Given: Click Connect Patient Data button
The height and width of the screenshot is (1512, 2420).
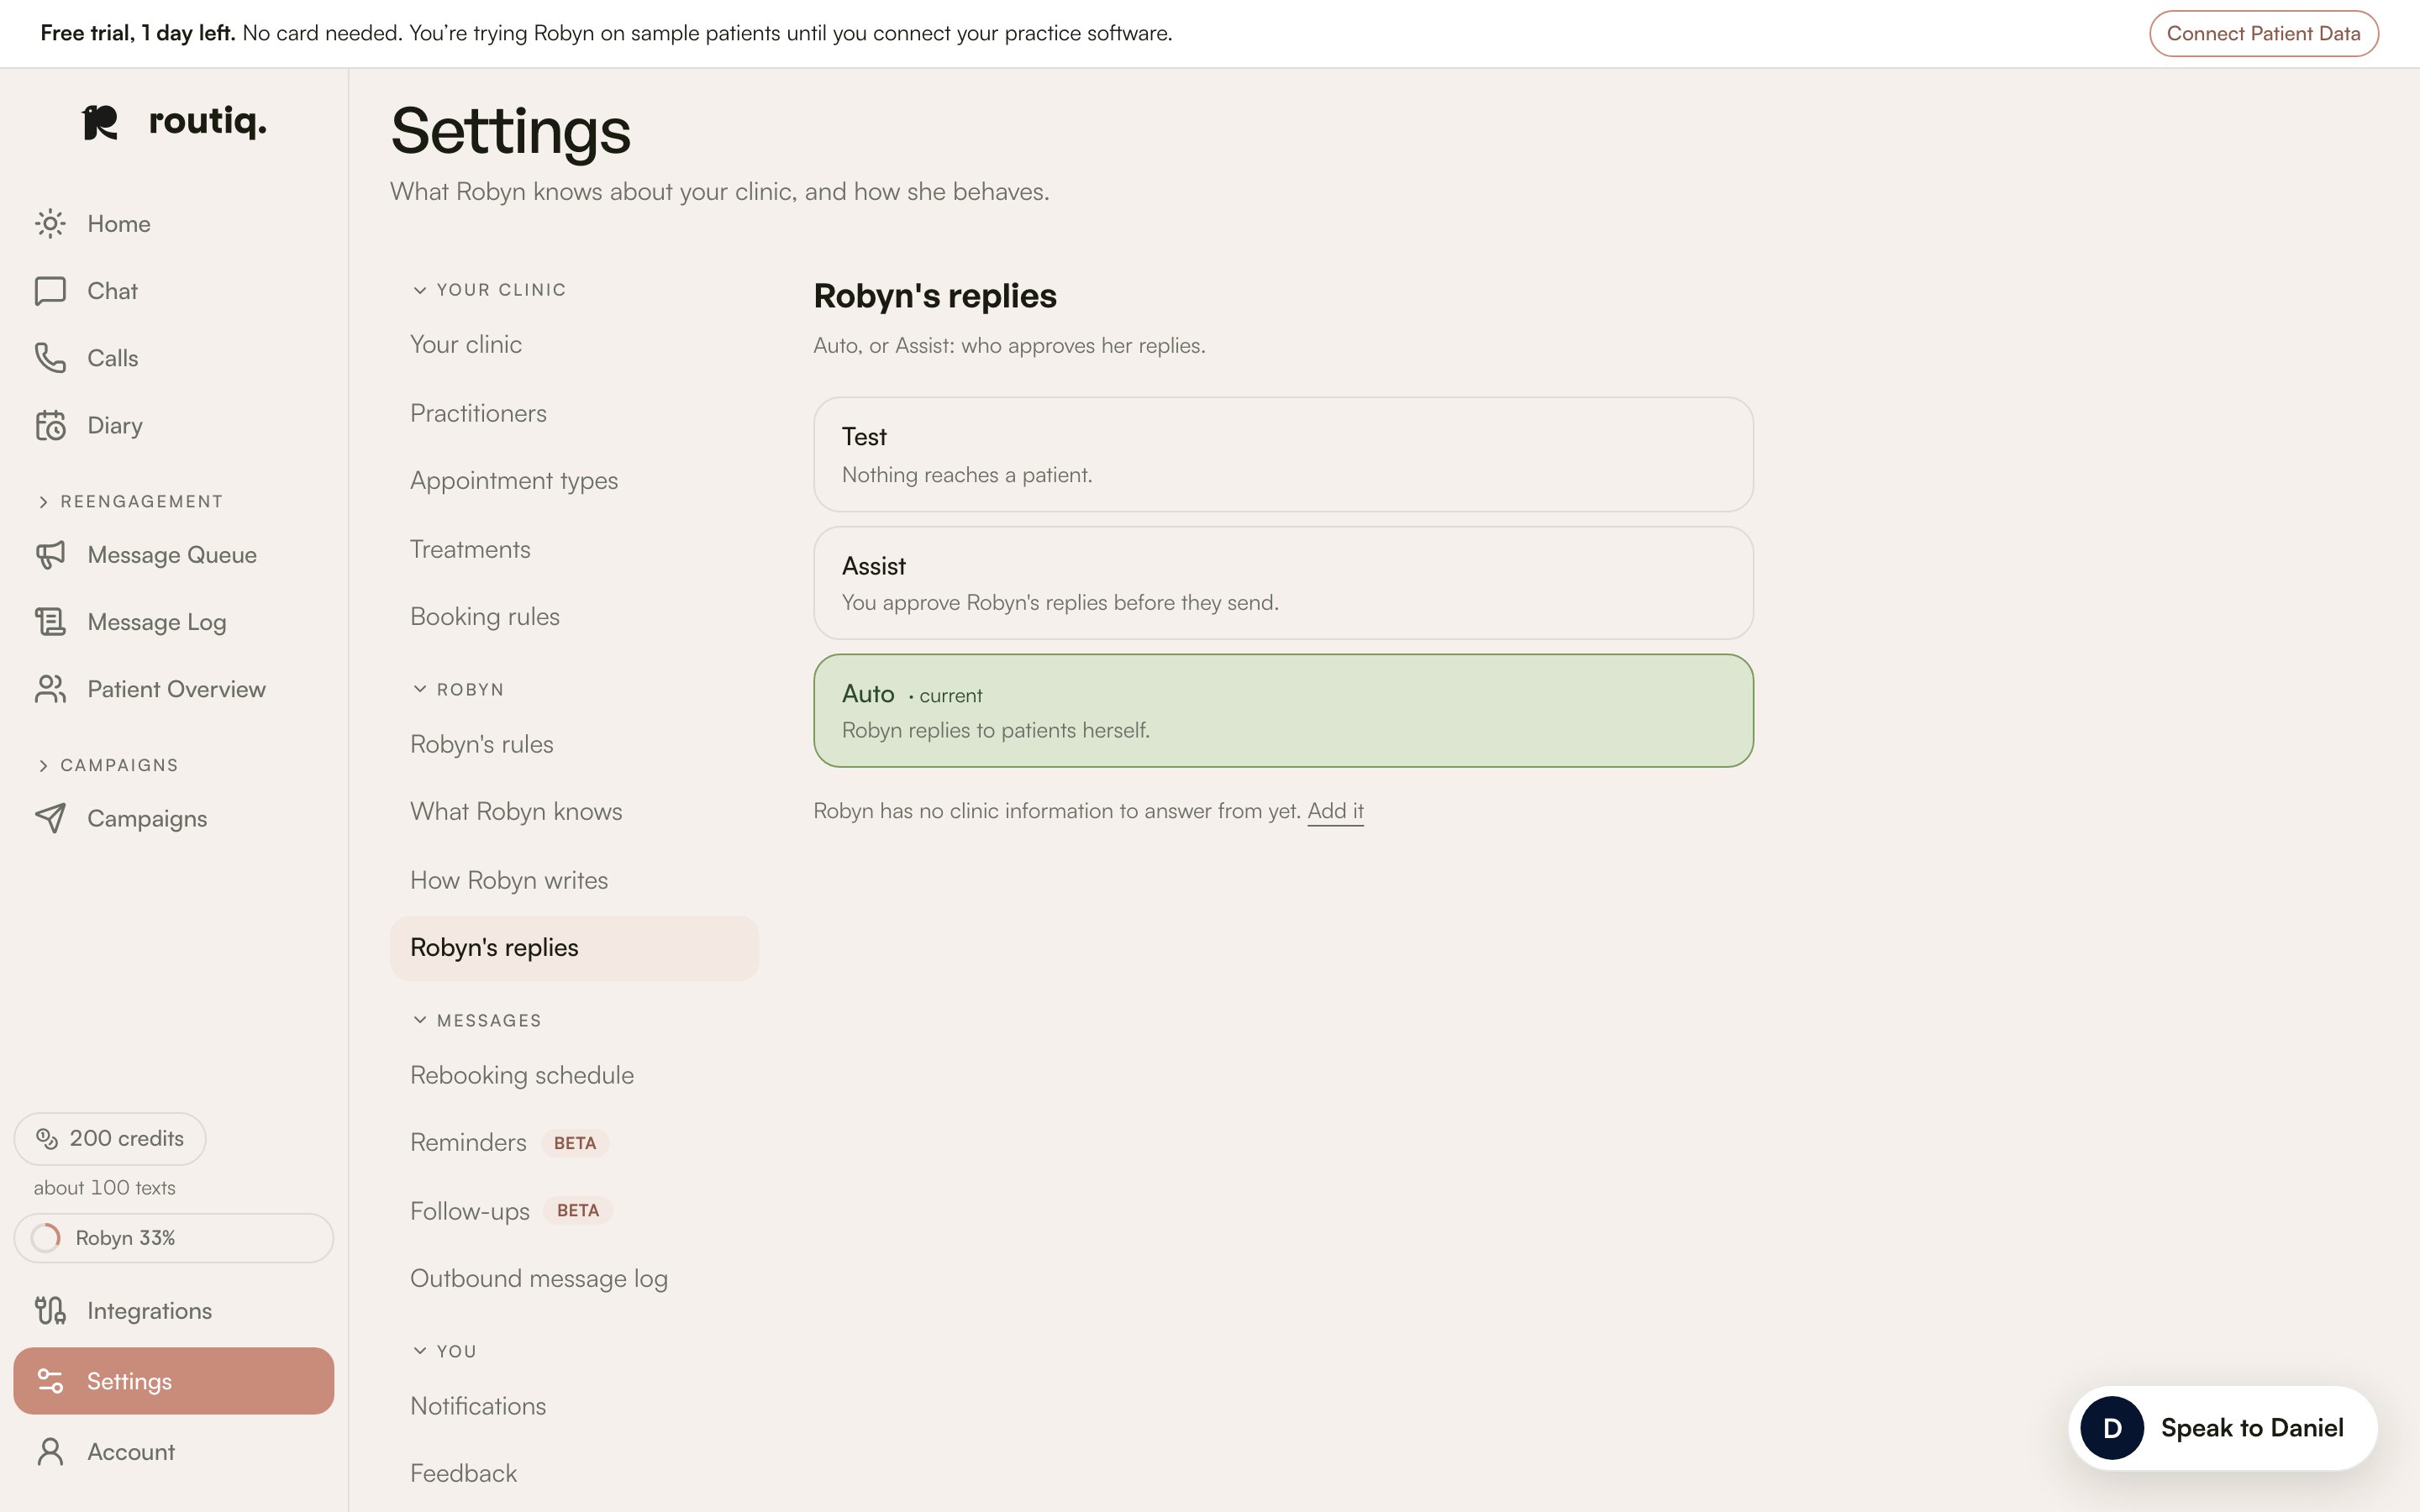Looking at the screenshot, I should [2263, 33].
